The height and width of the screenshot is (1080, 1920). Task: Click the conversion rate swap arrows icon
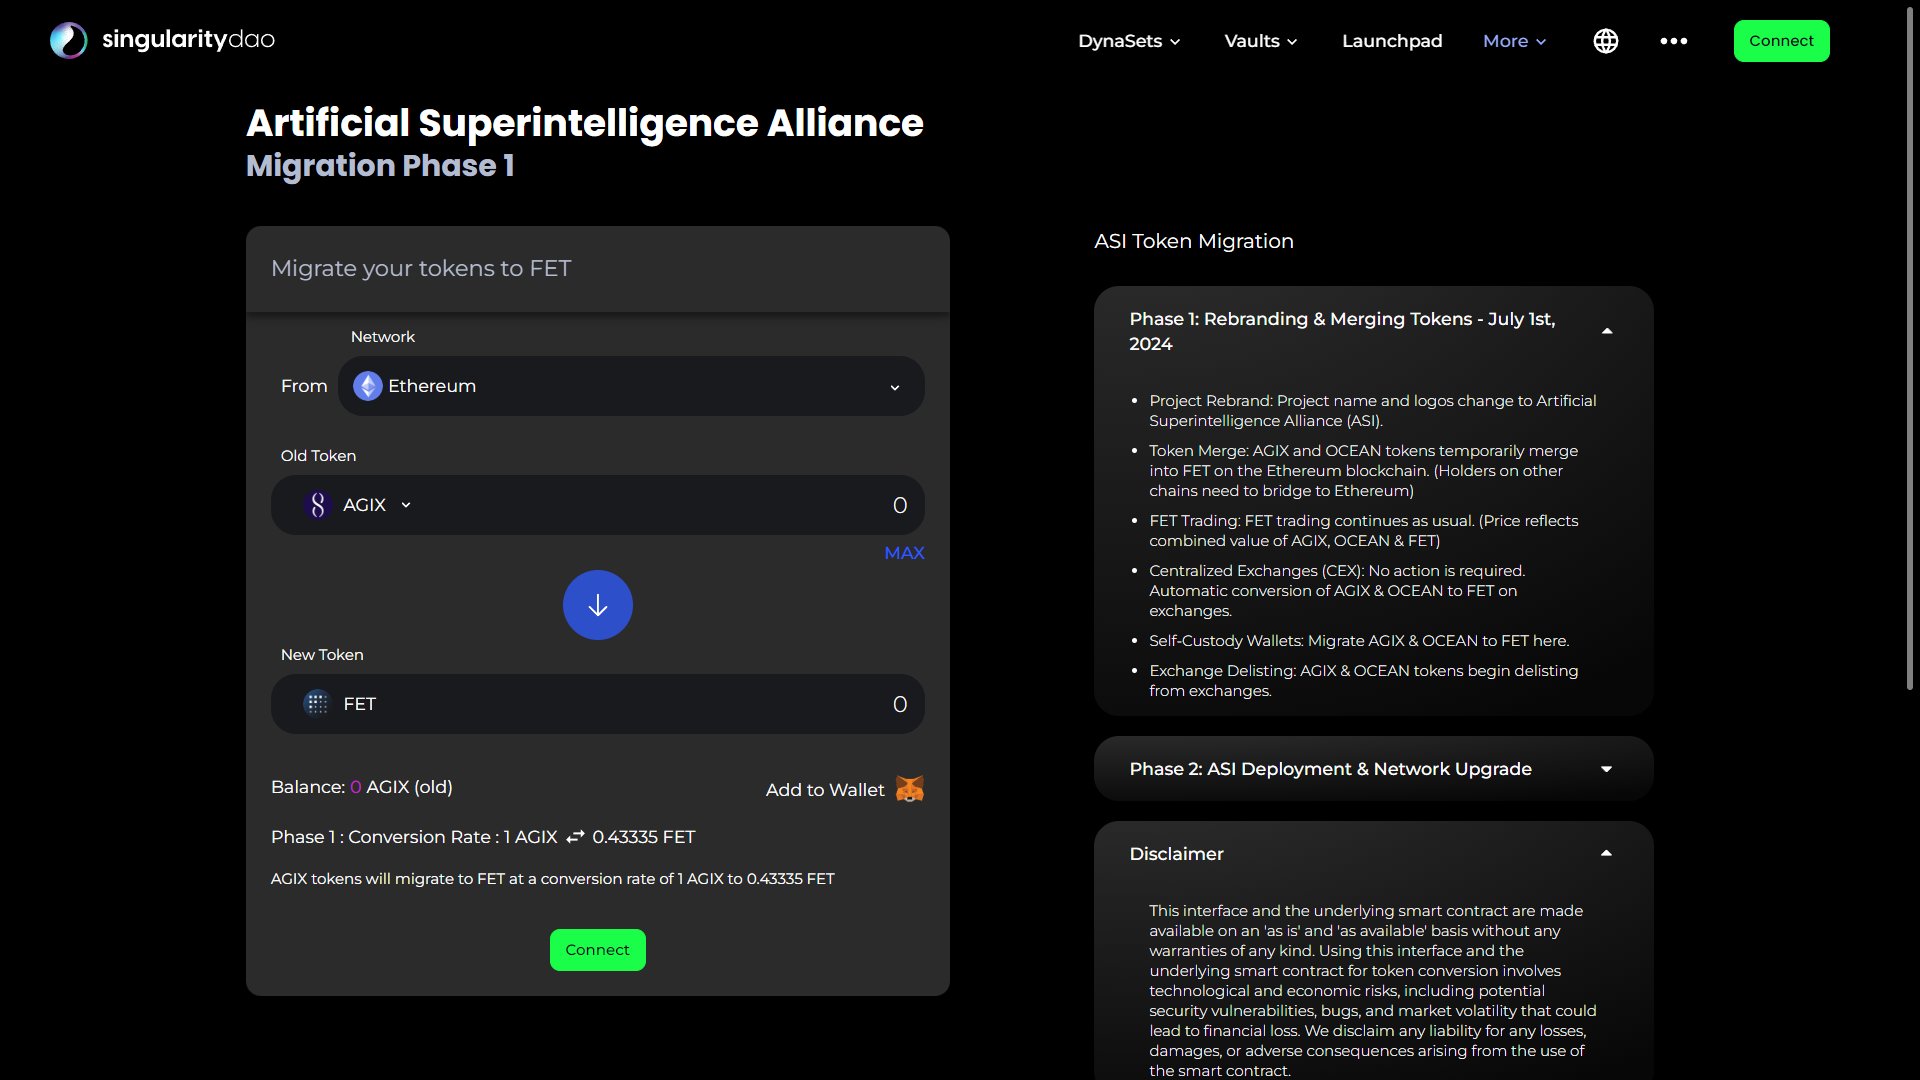point(575,837)
